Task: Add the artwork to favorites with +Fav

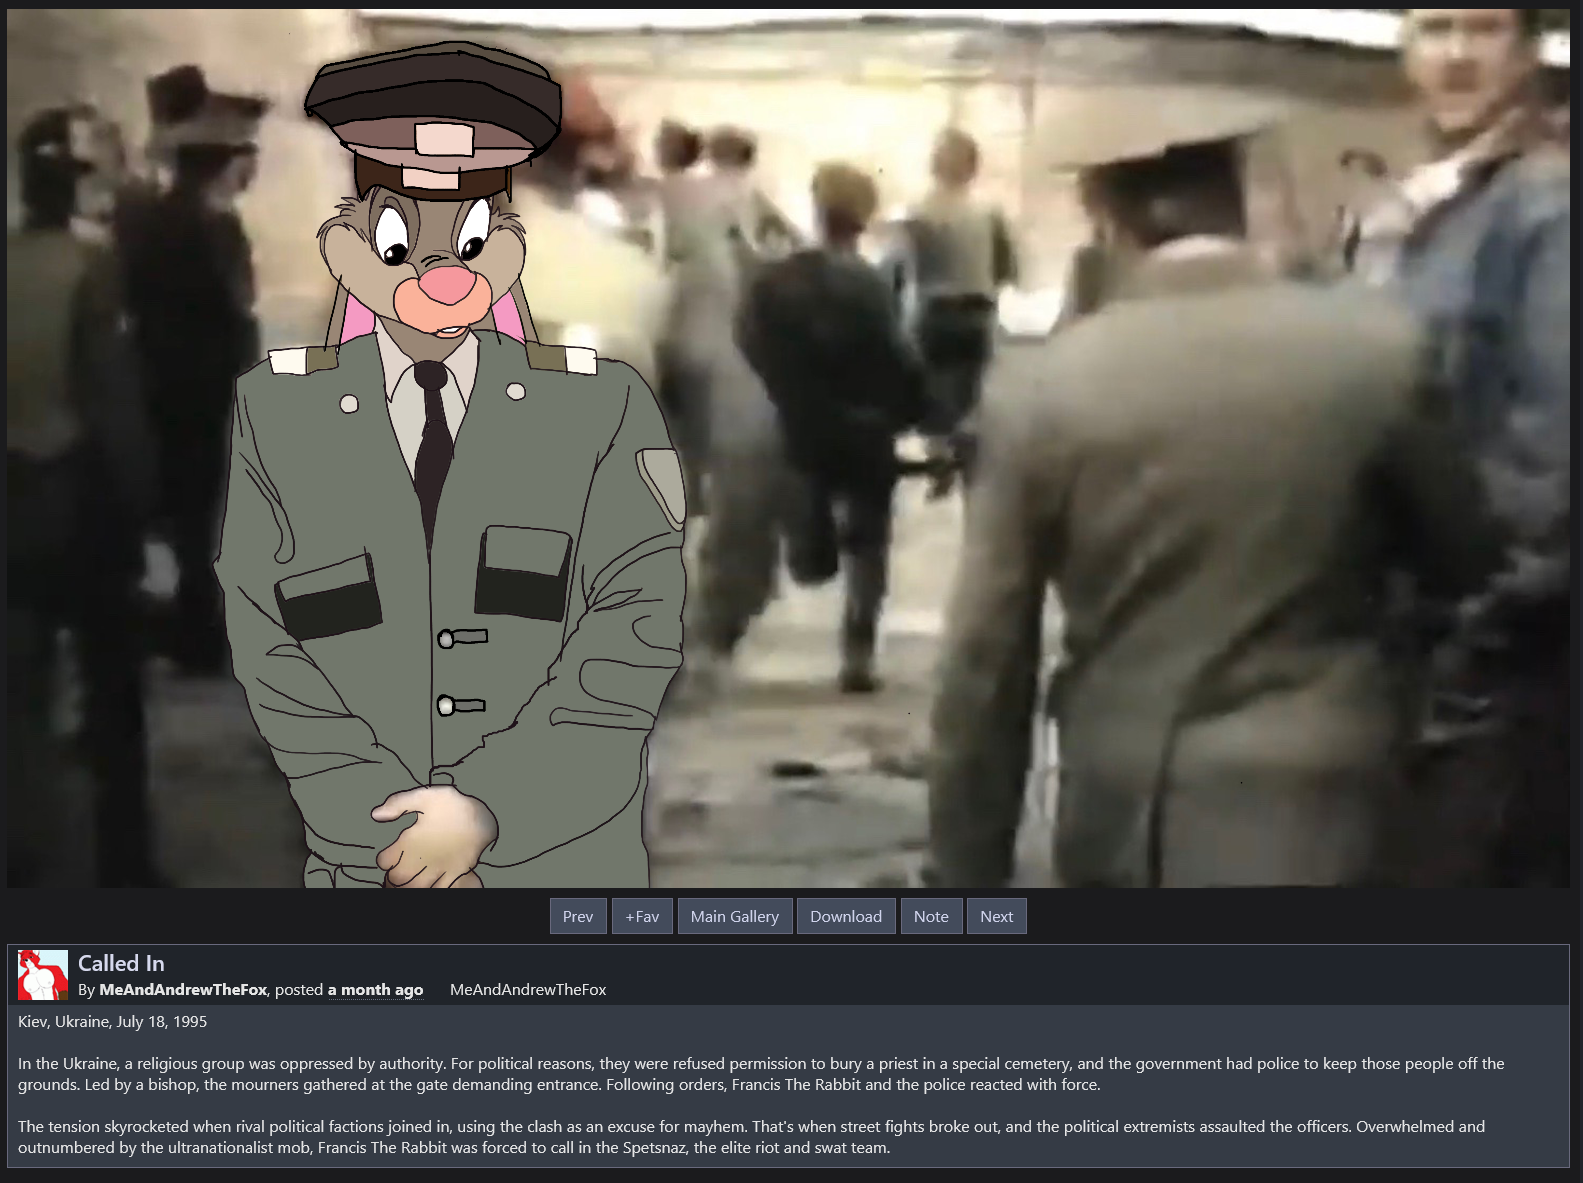Action: click(x=642, y=916)
